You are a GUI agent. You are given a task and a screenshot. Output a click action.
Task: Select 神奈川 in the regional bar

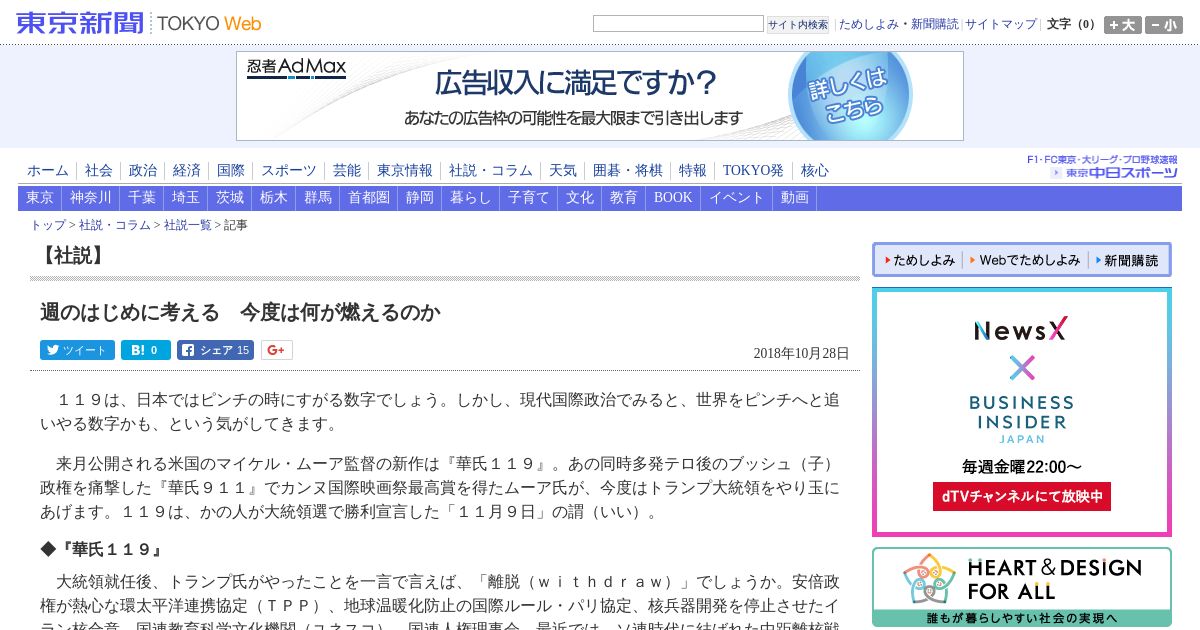click(x=91, y=198)
